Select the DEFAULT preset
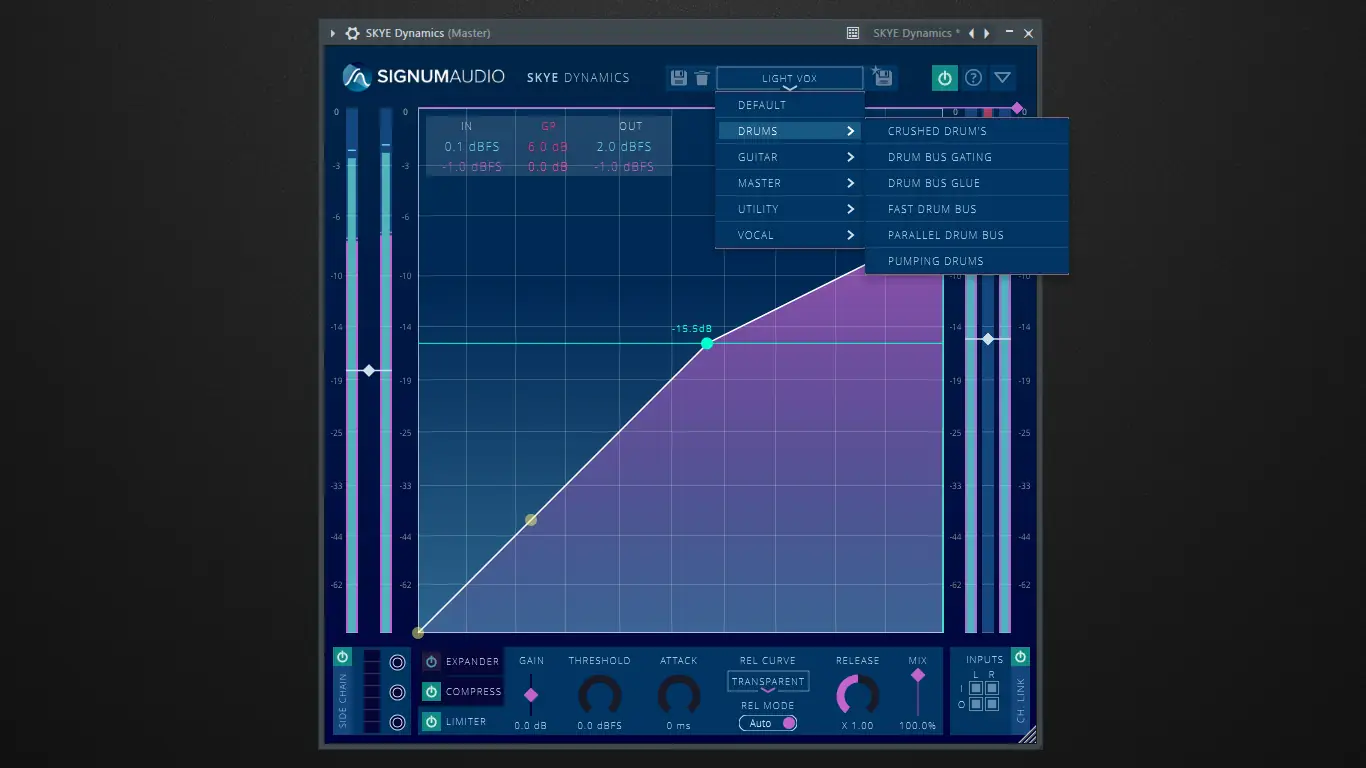The image size is (1366, 768). (x=790, y=105)
